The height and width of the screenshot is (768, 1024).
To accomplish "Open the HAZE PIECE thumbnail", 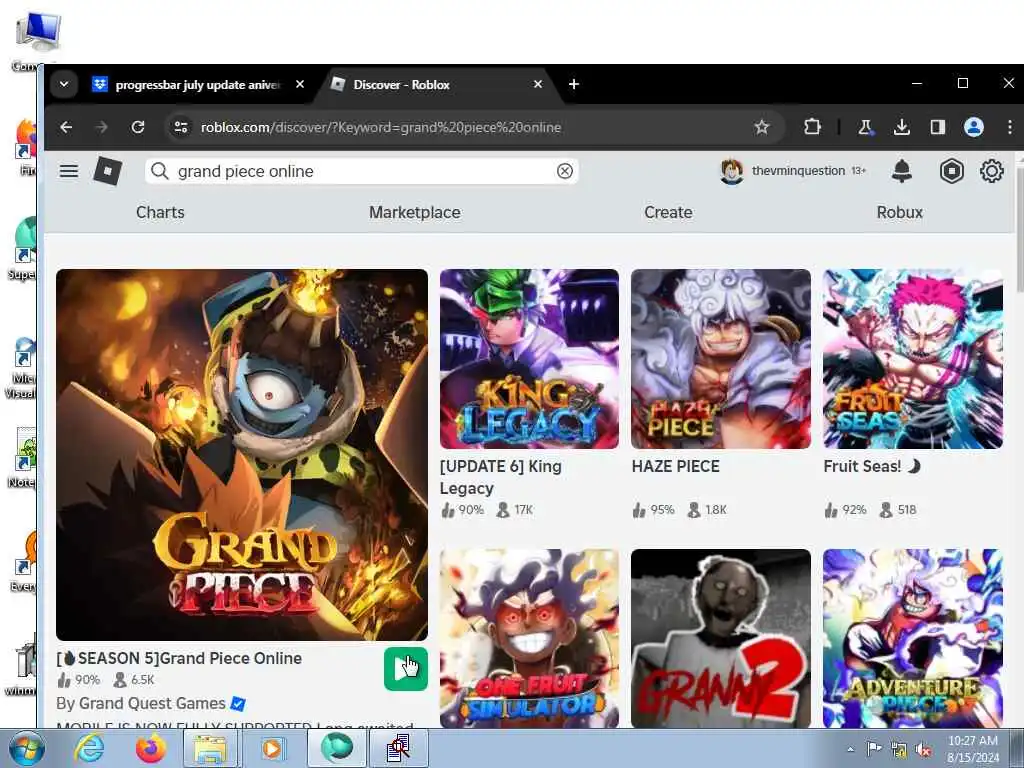I will coord(721,359).
